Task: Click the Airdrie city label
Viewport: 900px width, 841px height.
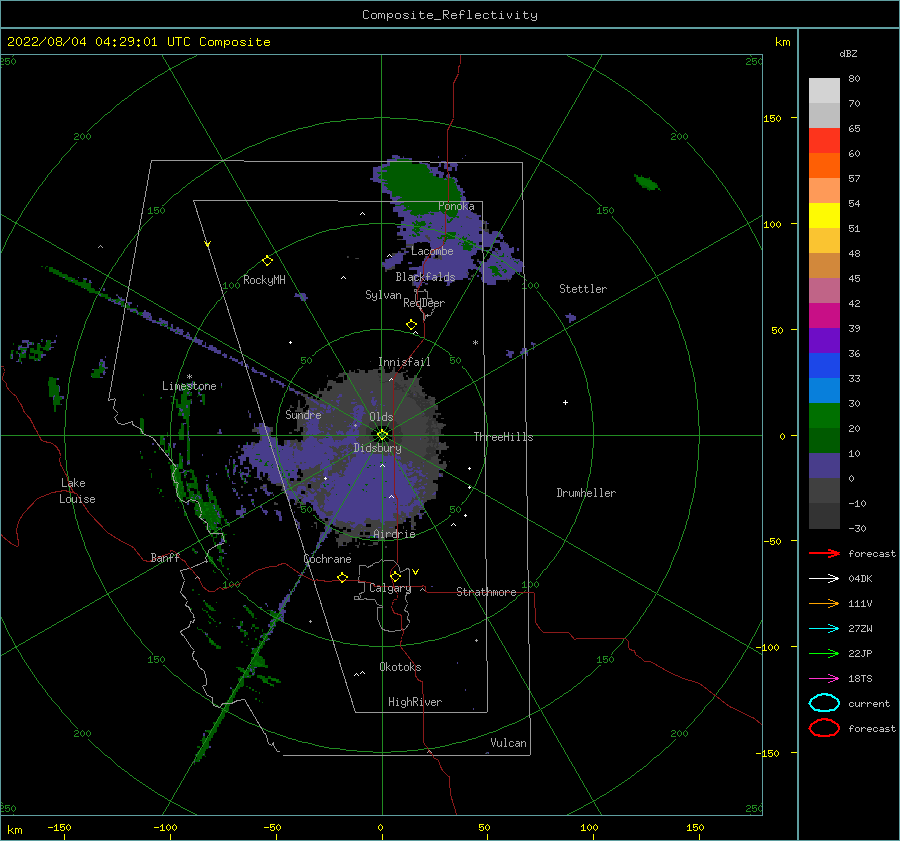Action: (x=394, y=534)
